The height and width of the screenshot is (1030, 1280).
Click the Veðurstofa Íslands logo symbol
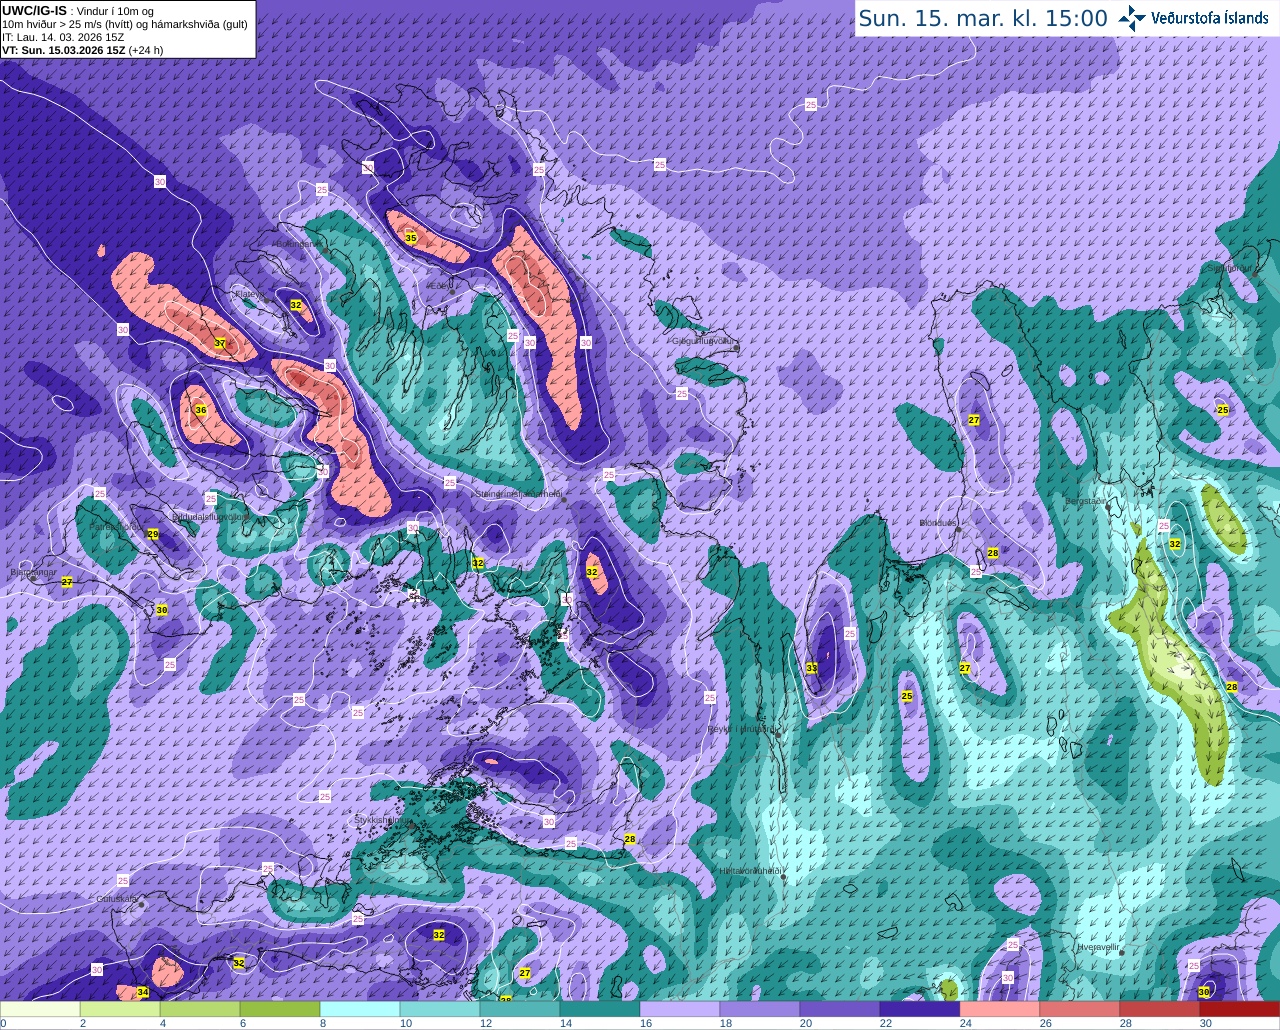[x=1132, y=17]
